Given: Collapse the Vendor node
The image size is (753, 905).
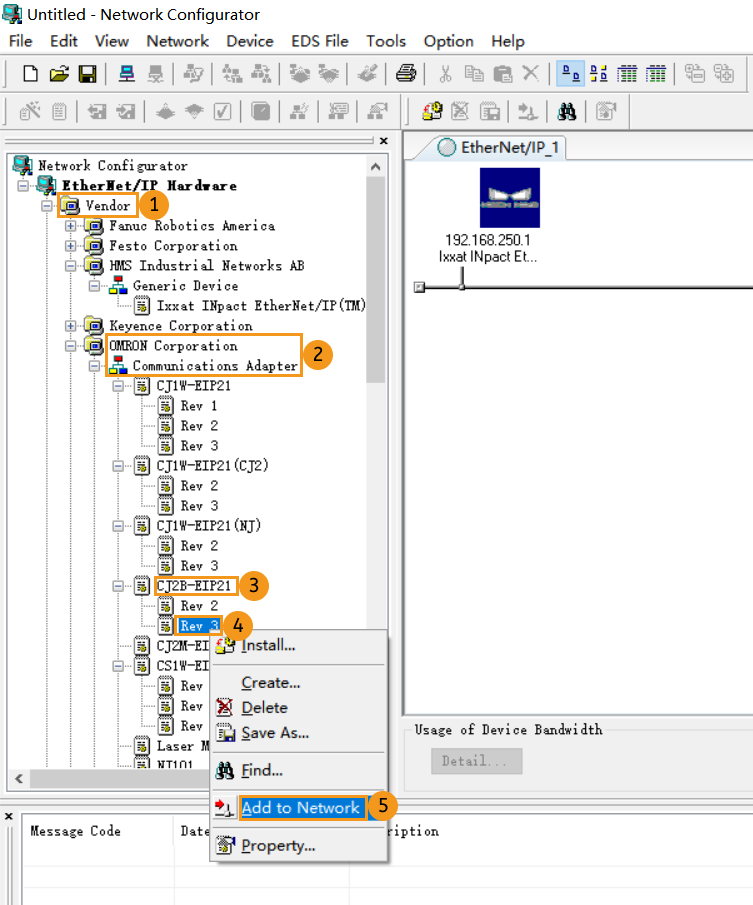Looking at the screenshot, I should [47, 205].
